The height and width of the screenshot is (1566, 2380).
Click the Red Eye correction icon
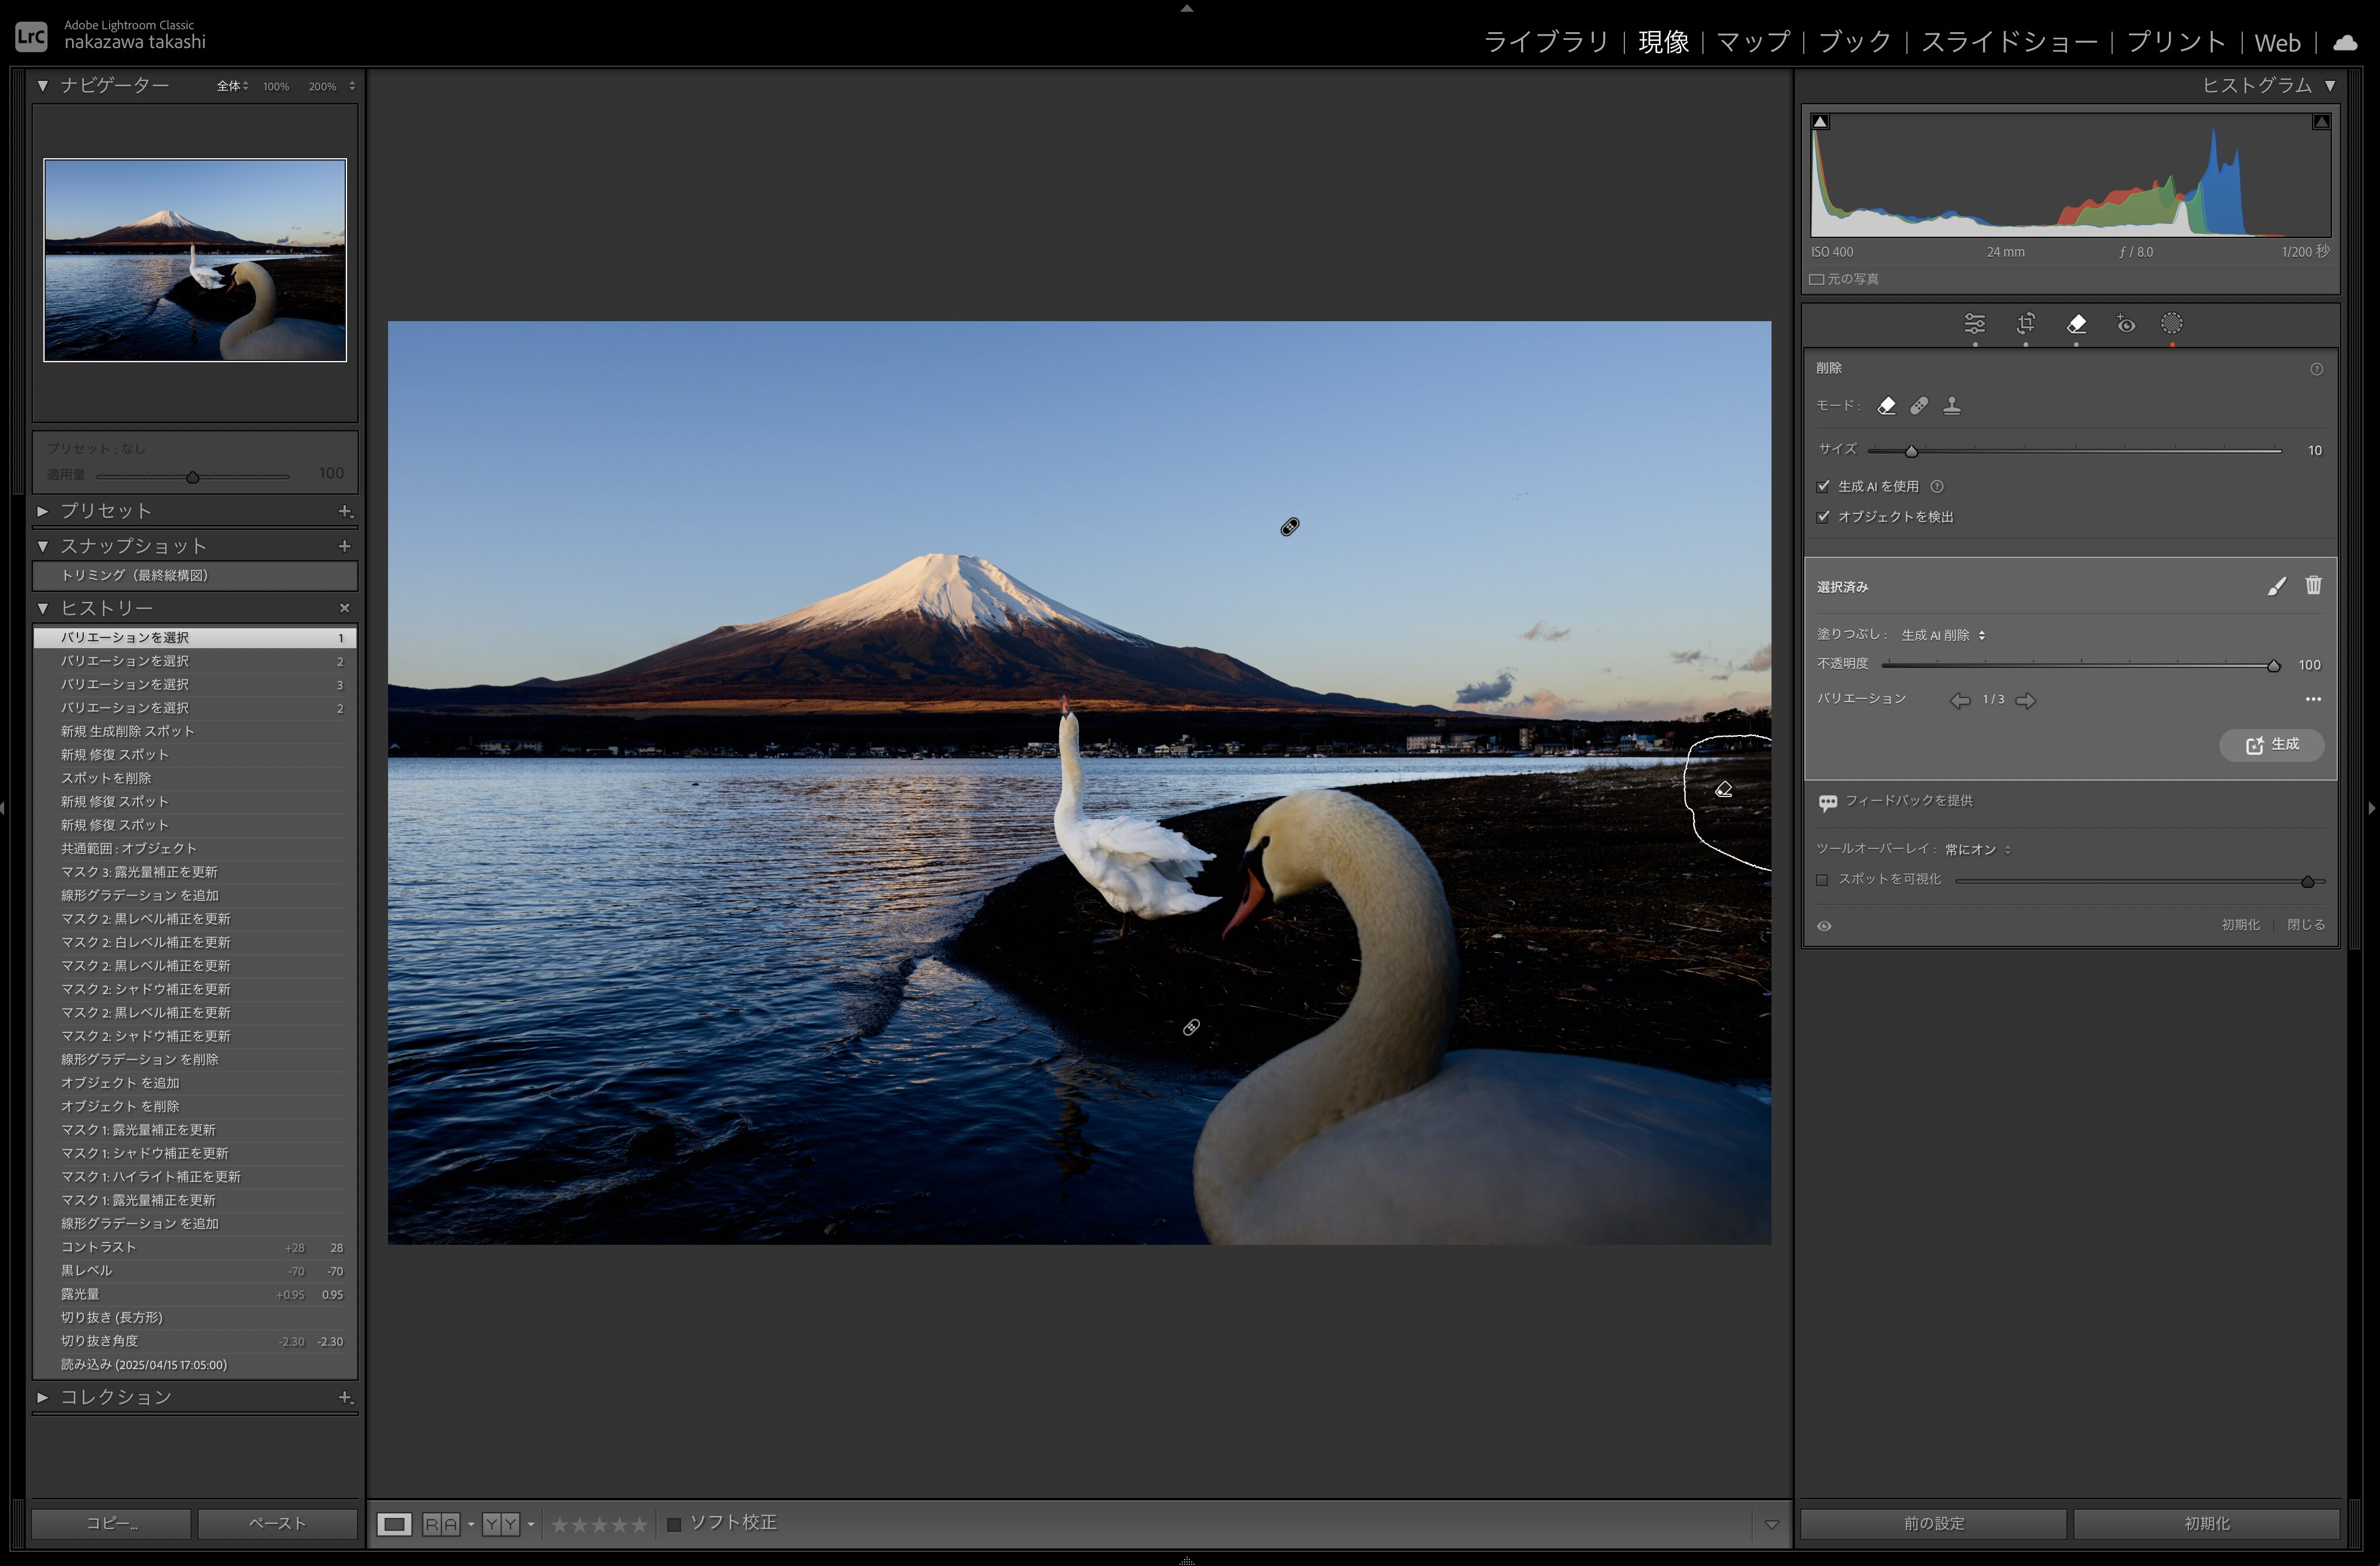[2126, 324]
